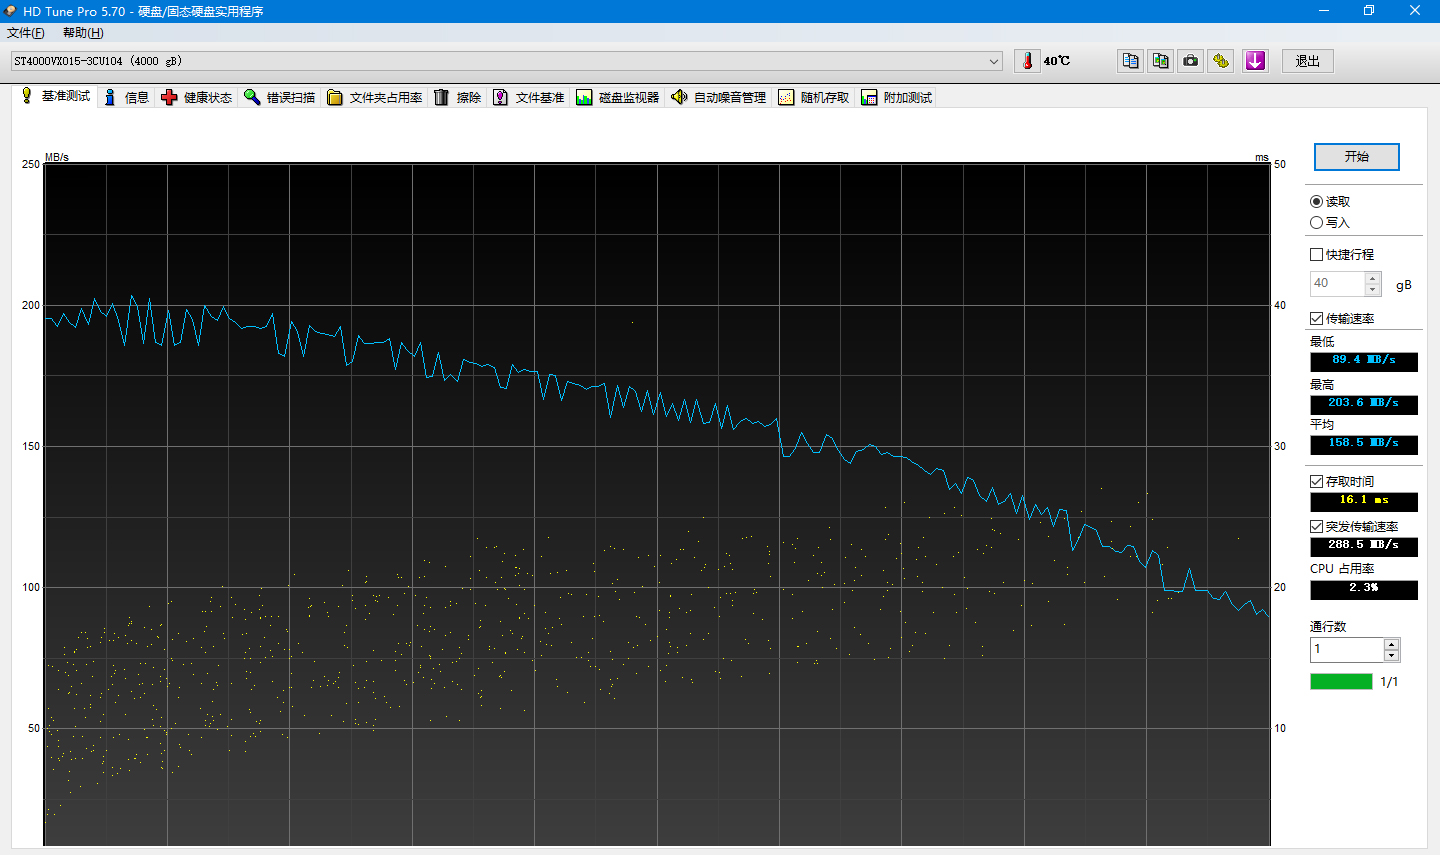Open the 附加测试 extra tests tab
The width and height of the screenshot is (1440, 855).
coord(897,97)
